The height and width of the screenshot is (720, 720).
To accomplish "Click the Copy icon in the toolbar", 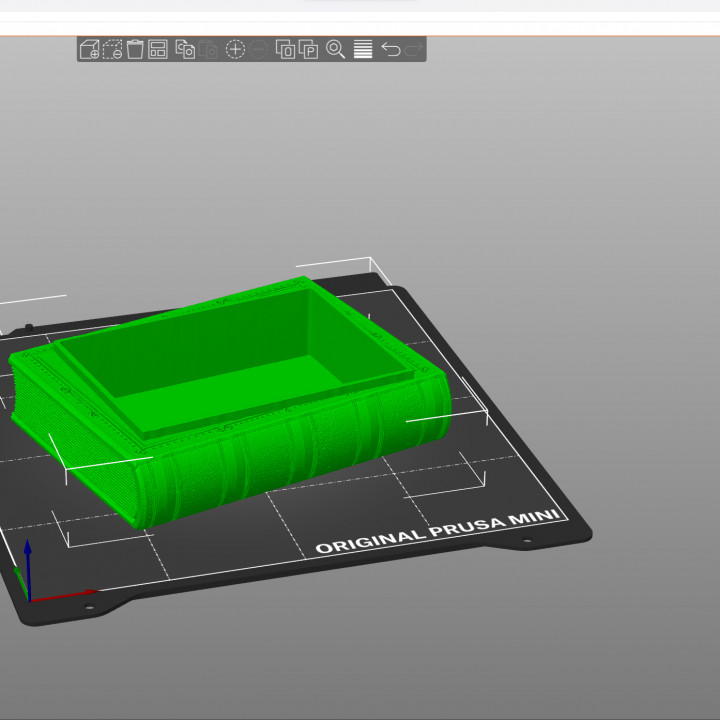I will (185, 49).
